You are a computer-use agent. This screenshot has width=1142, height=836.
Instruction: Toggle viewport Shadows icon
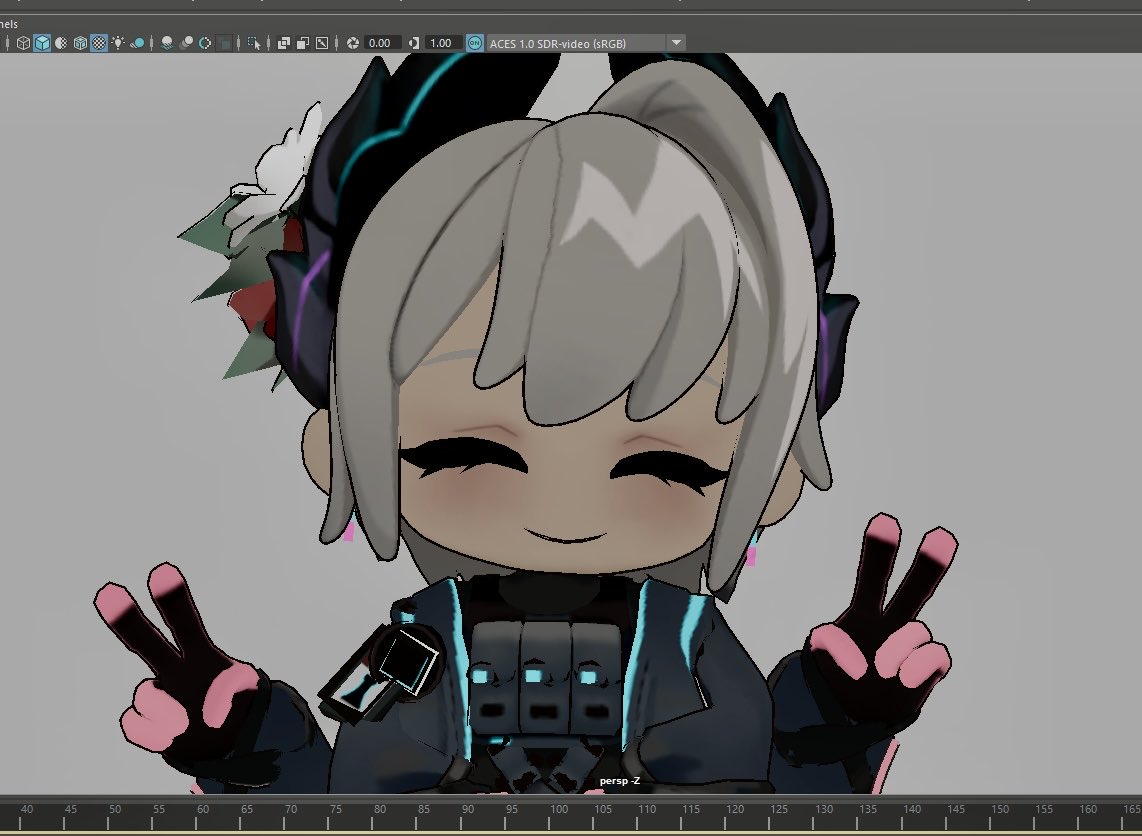click(x=137, y=43)
